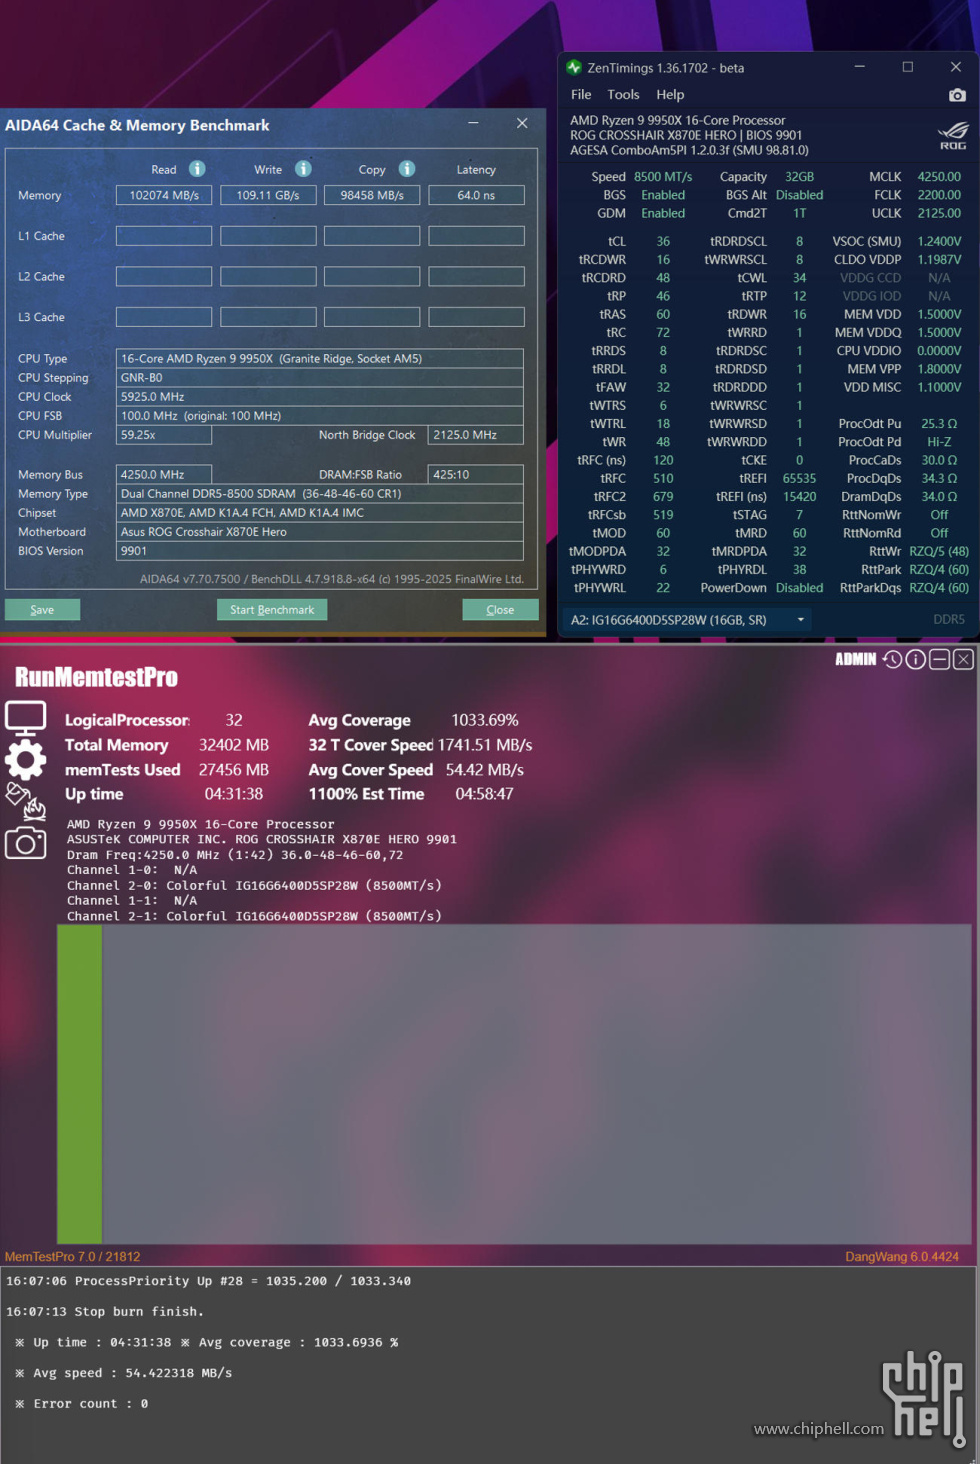The height and width of the screenshot is (1464, 980).
Task: Click the Speed value 8500 MT/s
Action: [x=663, y=177]
